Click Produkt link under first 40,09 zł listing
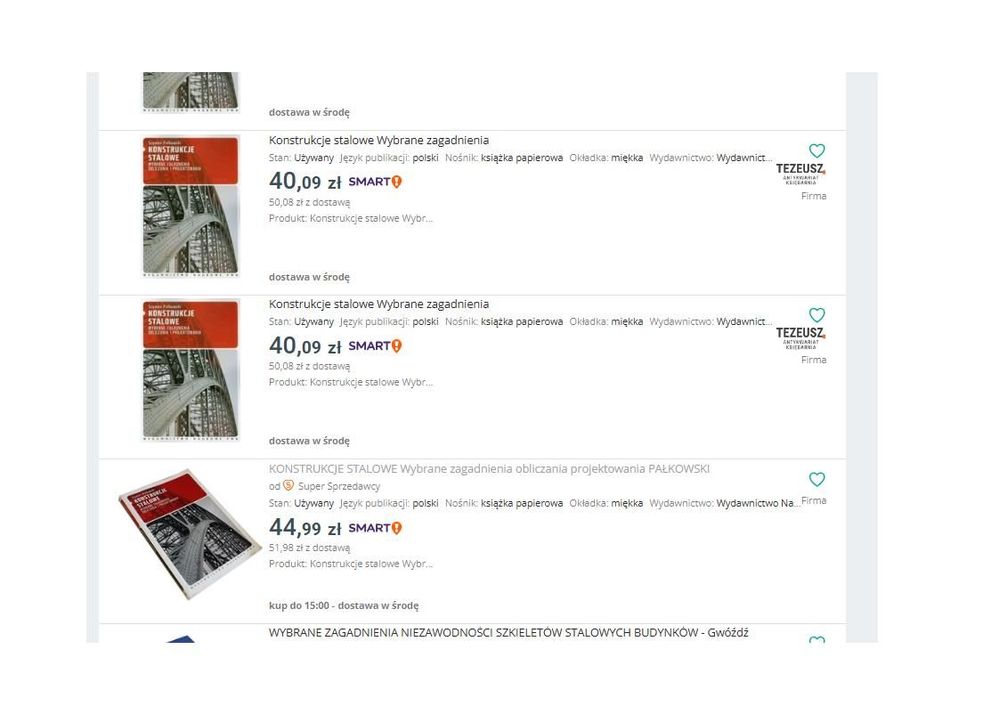This screenshot has height=706, width=999. tap(350, 218)
